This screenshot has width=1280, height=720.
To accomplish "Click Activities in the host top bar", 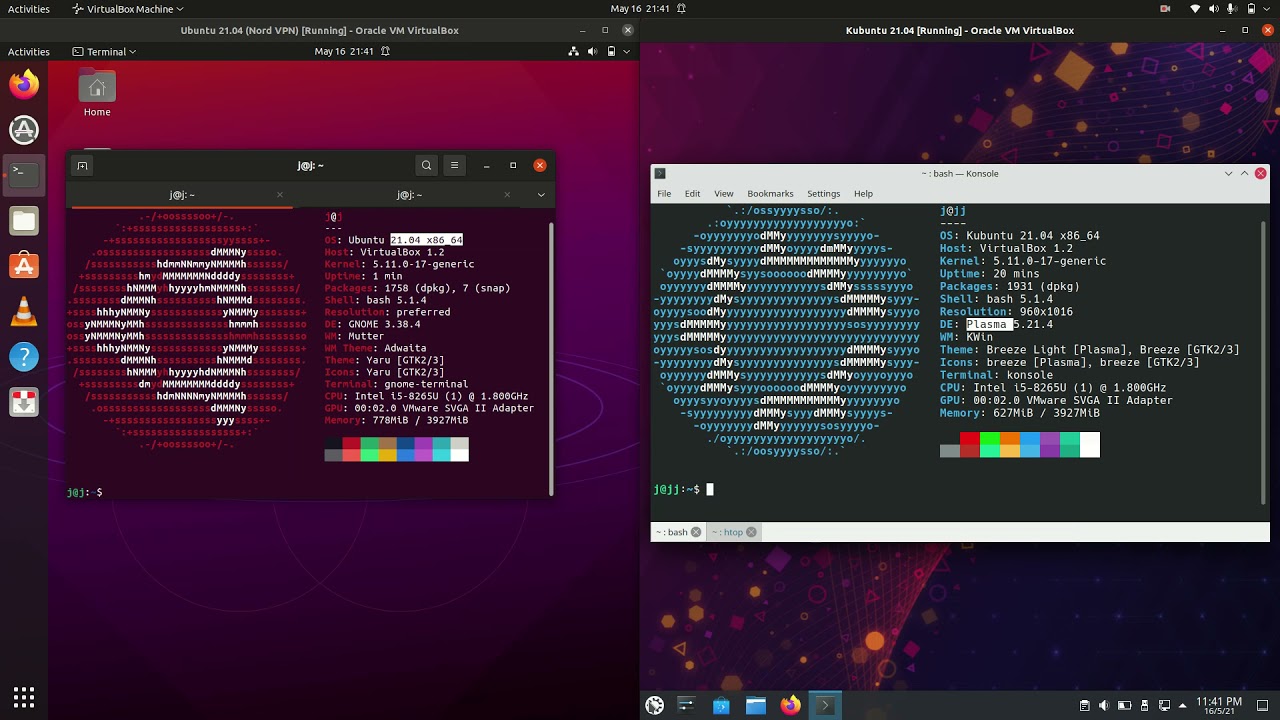I will 29,8.
